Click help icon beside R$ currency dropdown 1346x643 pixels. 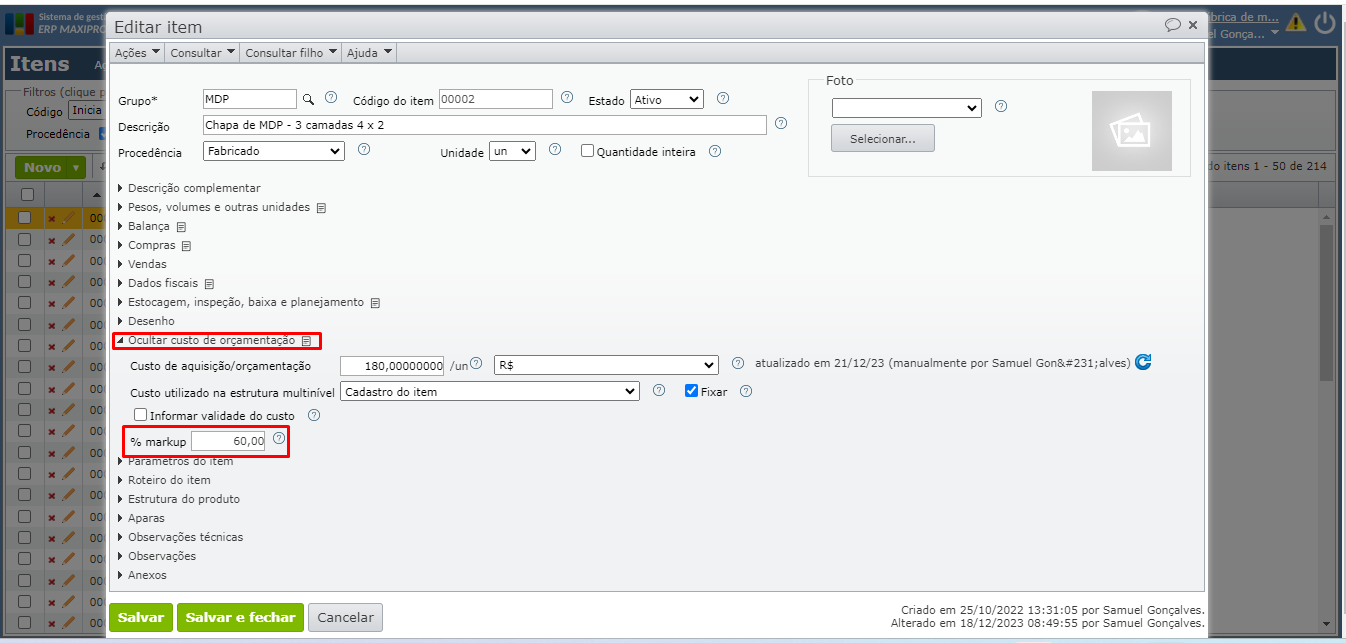(x=738, y=363)
